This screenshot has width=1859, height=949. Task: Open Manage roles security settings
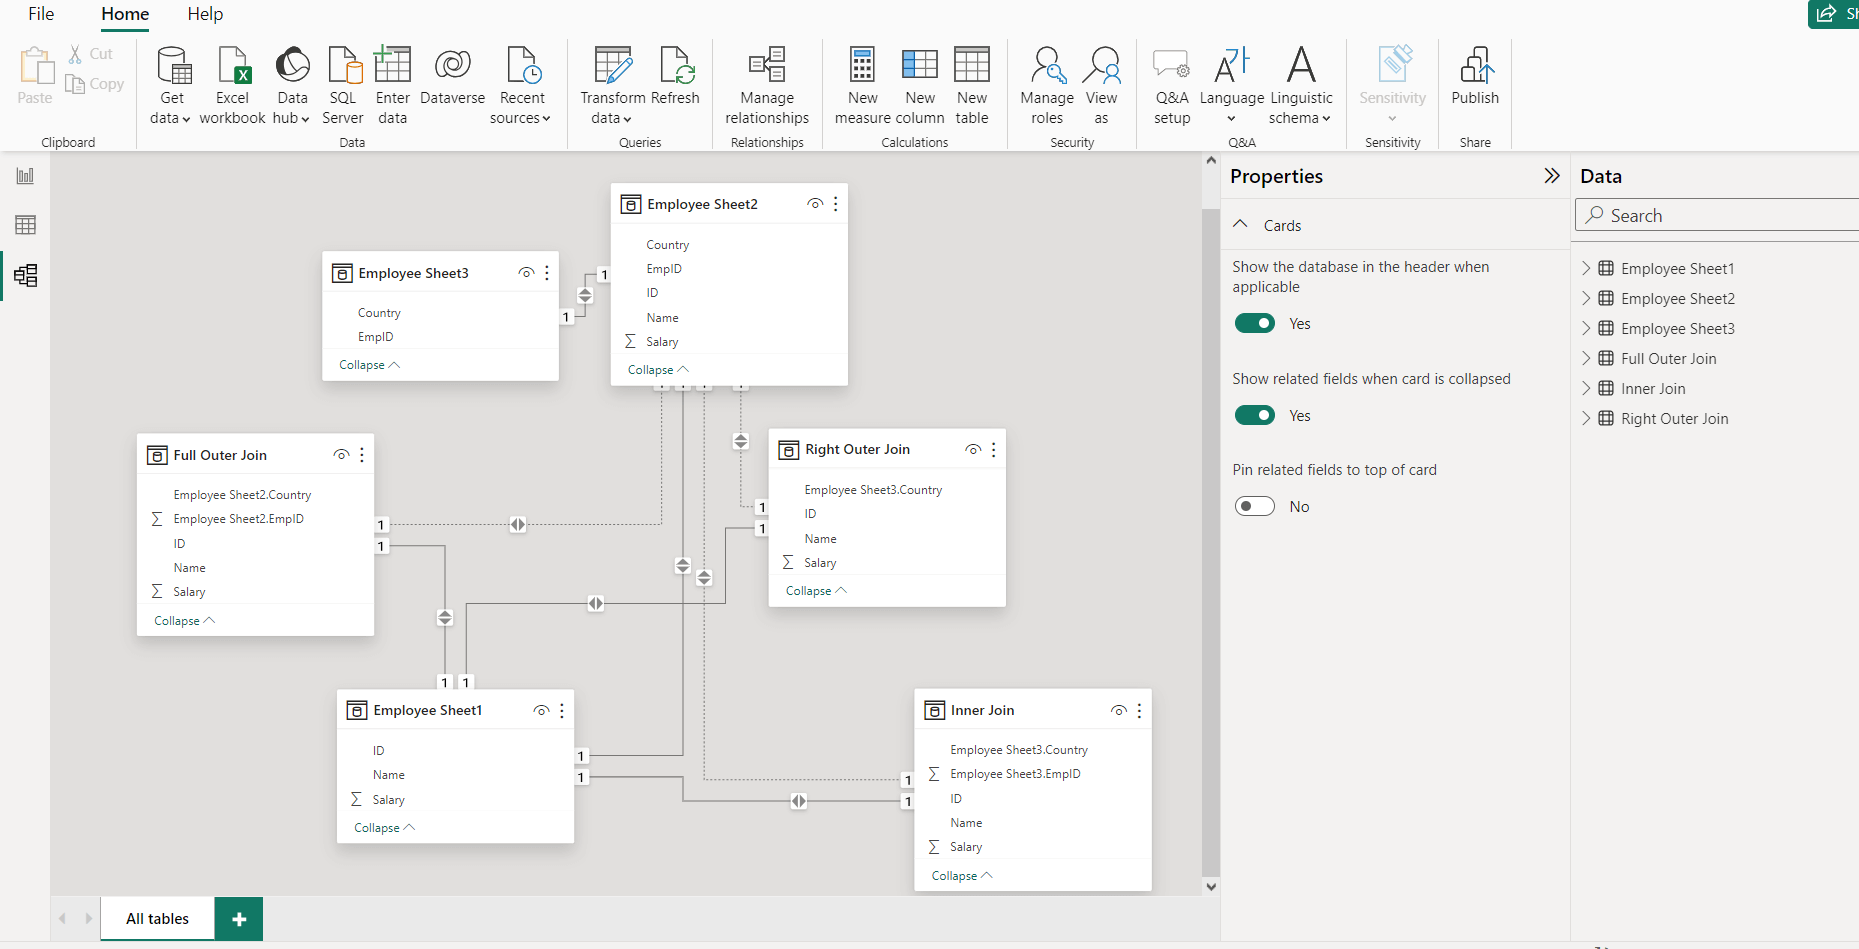(1046, 85)
